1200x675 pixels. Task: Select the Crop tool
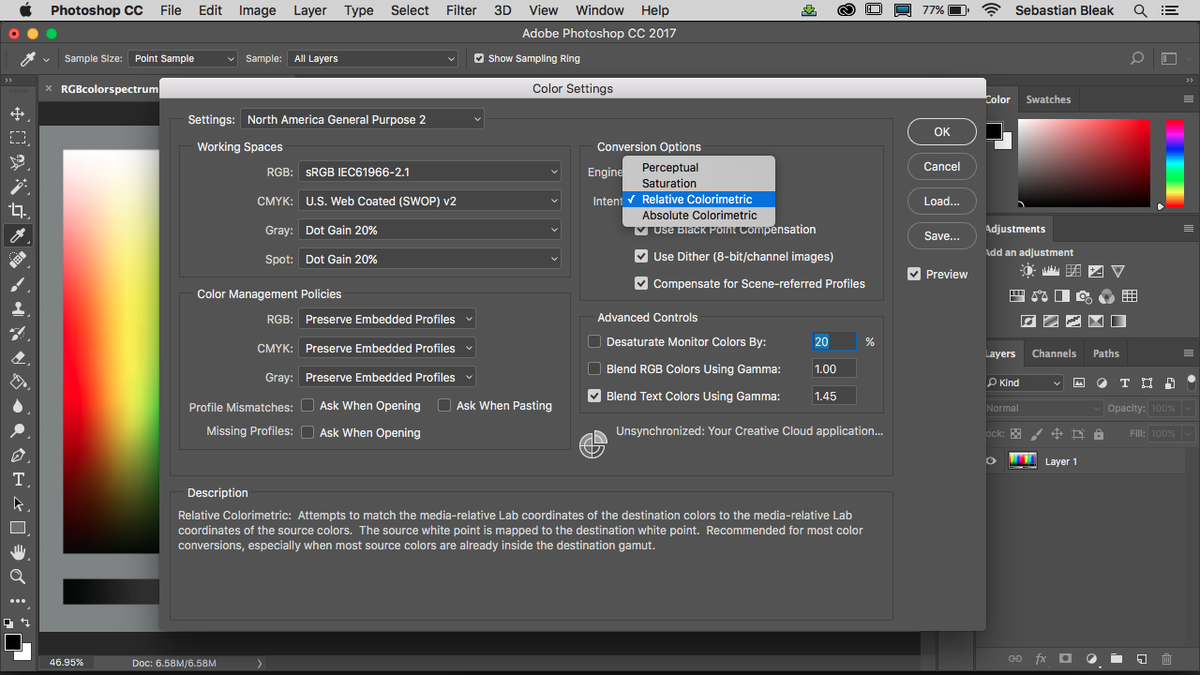pyautogui.click(x=19, y=210)
